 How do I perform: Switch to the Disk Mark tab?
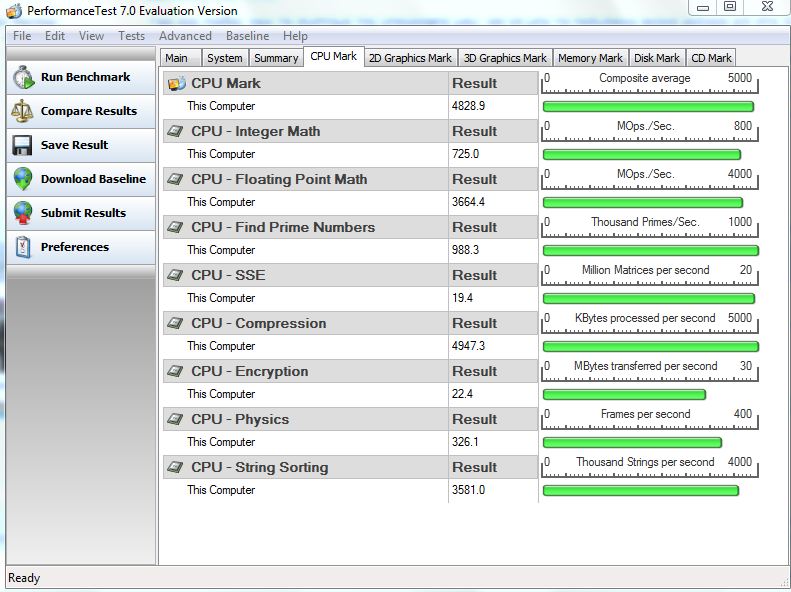(657, 58)
